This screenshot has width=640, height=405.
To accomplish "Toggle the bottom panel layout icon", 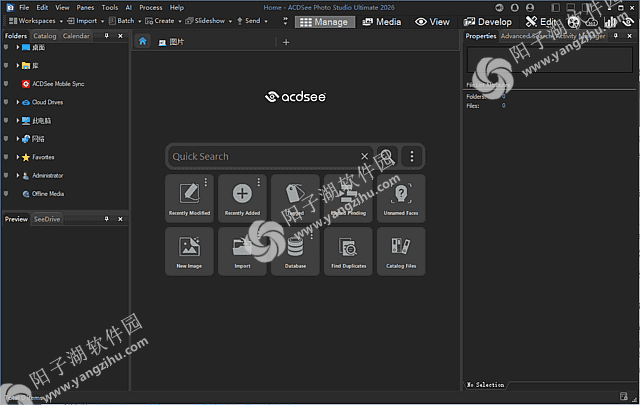I will (571, 7).
